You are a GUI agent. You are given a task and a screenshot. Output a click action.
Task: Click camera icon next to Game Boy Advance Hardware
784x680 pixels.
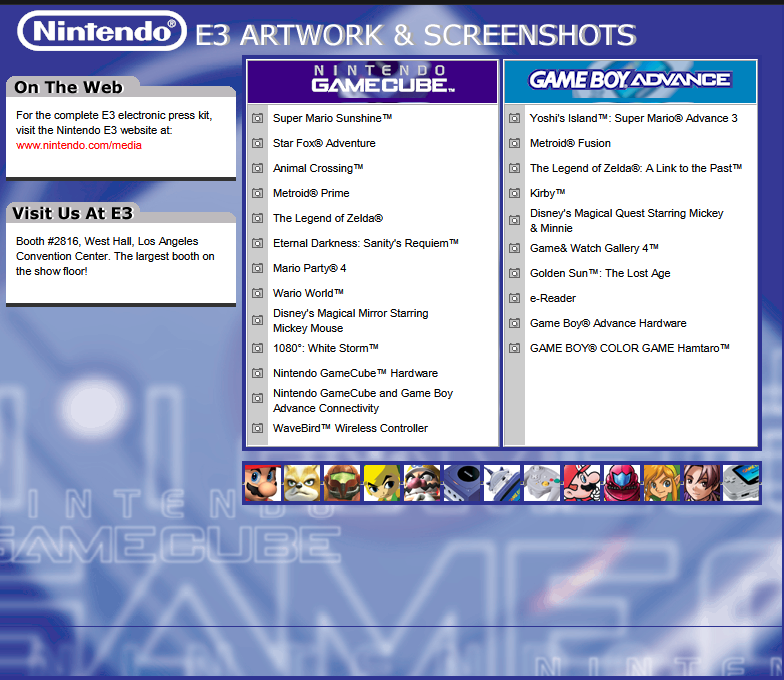point(514,324)
